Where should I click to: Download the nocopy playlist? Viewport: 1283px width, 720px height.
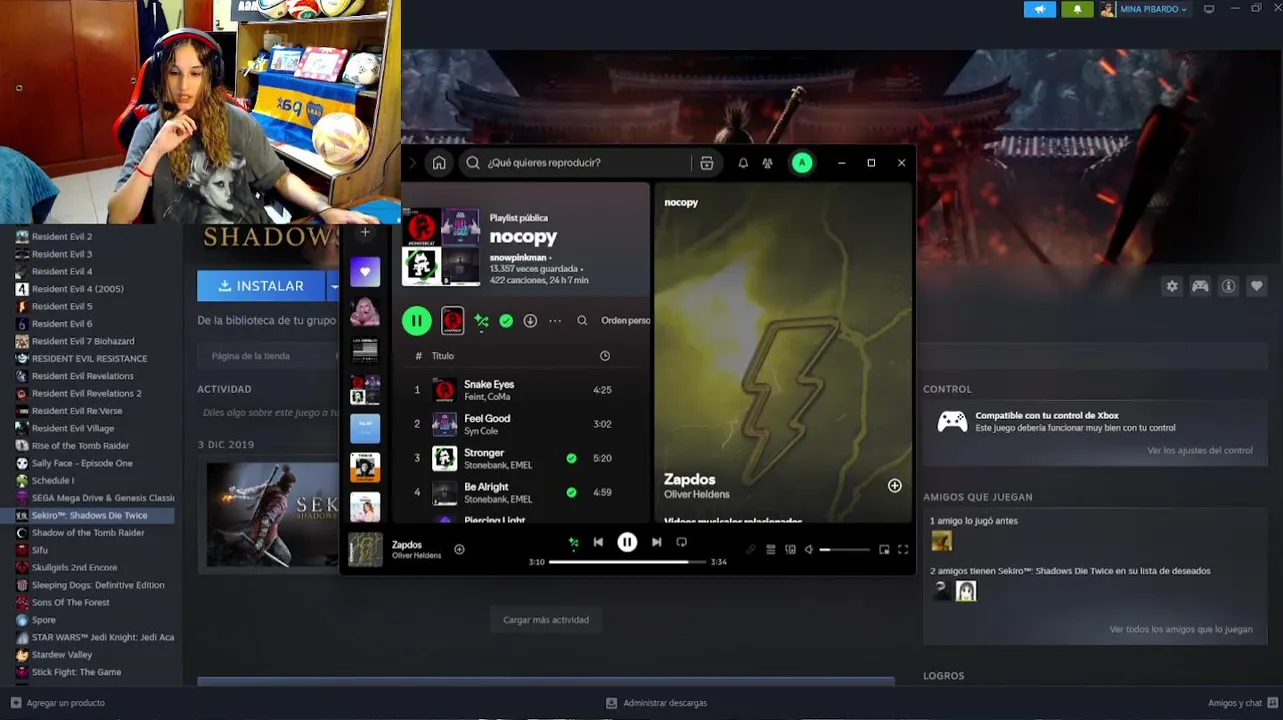click(x=530, y=321)
